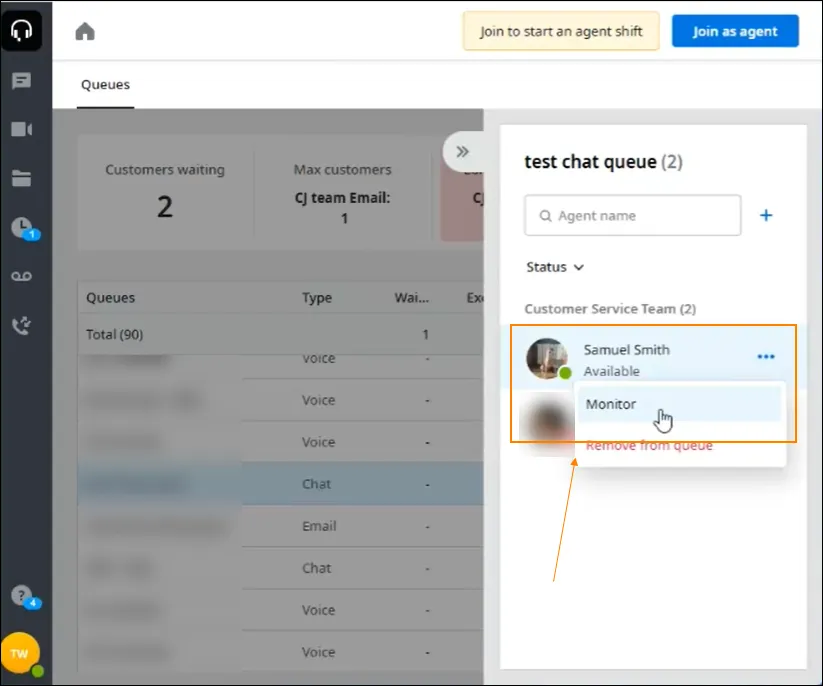Click the Queues column header
Viewport: 823px width, 686px height.
[111, 298]
